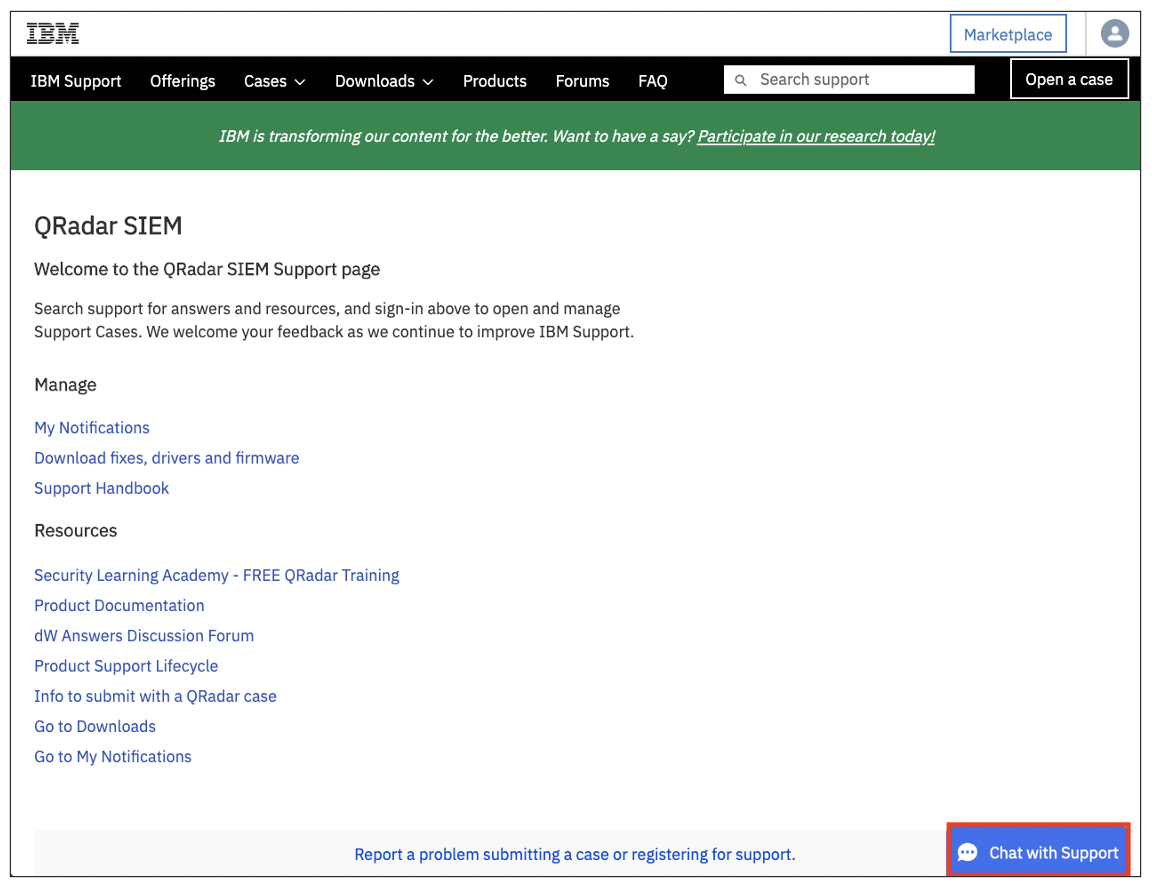This screenshot has height=888, width=1152.
Task: Click the Welcome to the QRadar SIEM Support page text
Action: coord(207,269)
